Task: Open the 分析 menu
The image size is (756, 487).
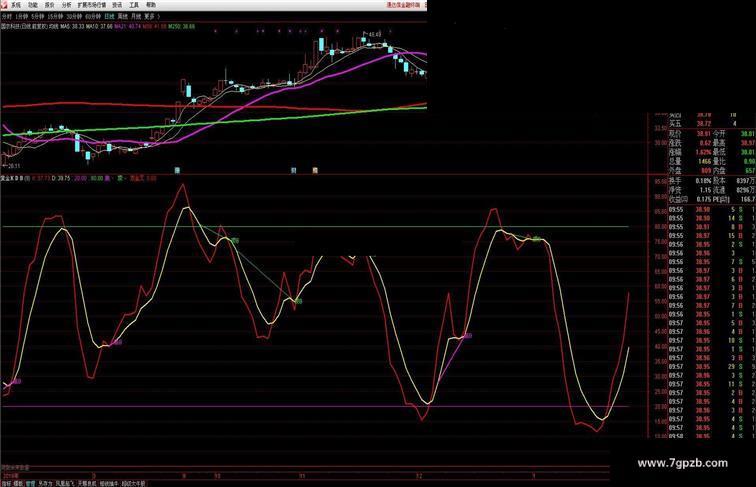Action: (x=67, y=5)
